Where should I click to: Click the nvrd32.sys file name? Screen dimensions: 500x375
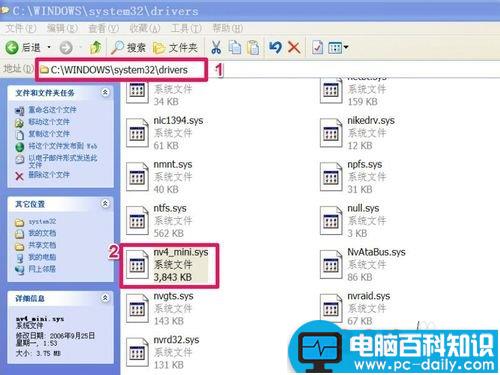pyautogui.click(x=176, y=340)
